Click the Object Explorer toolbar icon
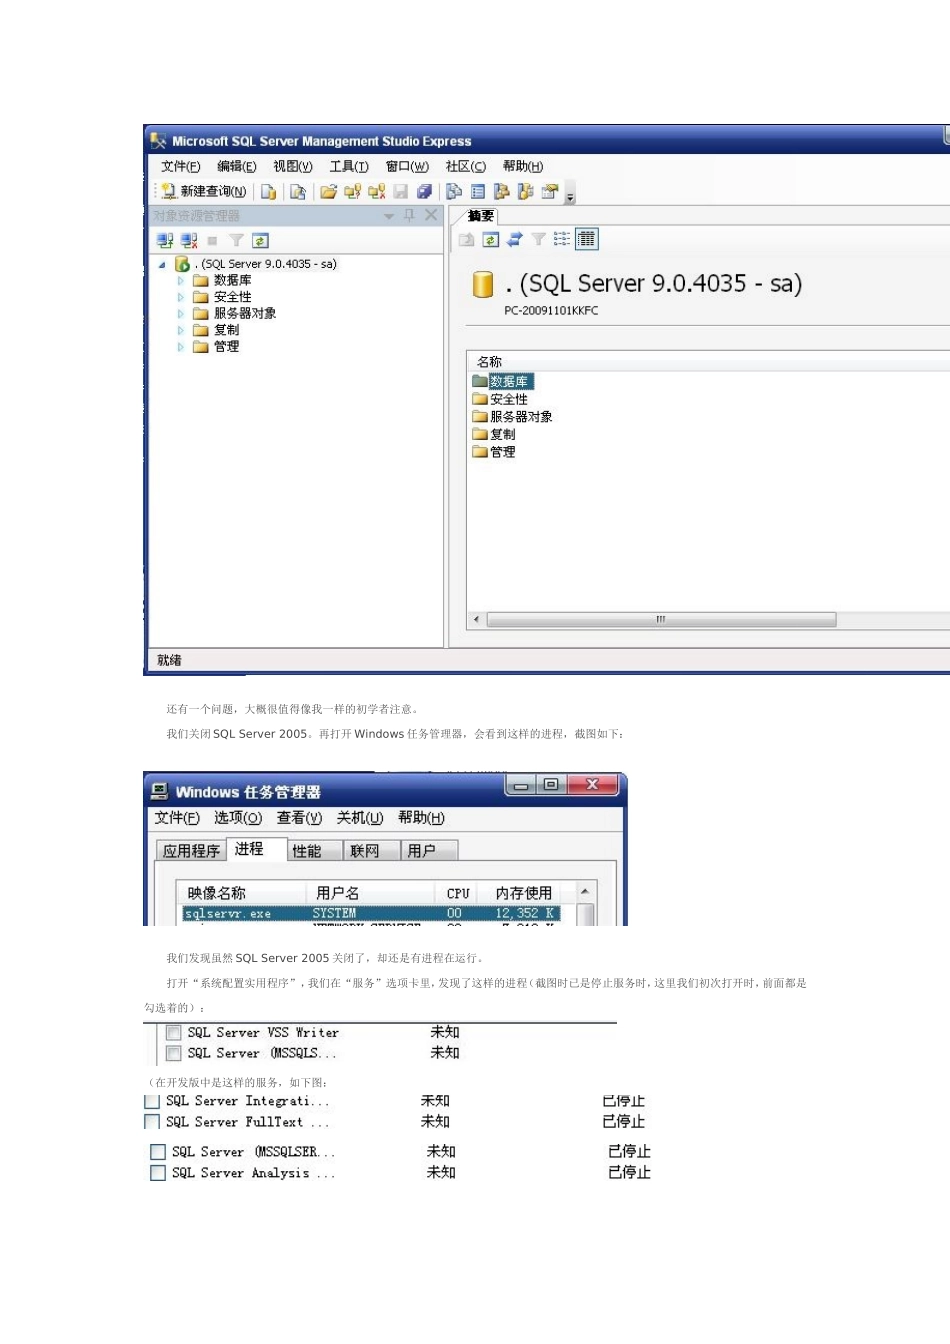 click(501, 191)
